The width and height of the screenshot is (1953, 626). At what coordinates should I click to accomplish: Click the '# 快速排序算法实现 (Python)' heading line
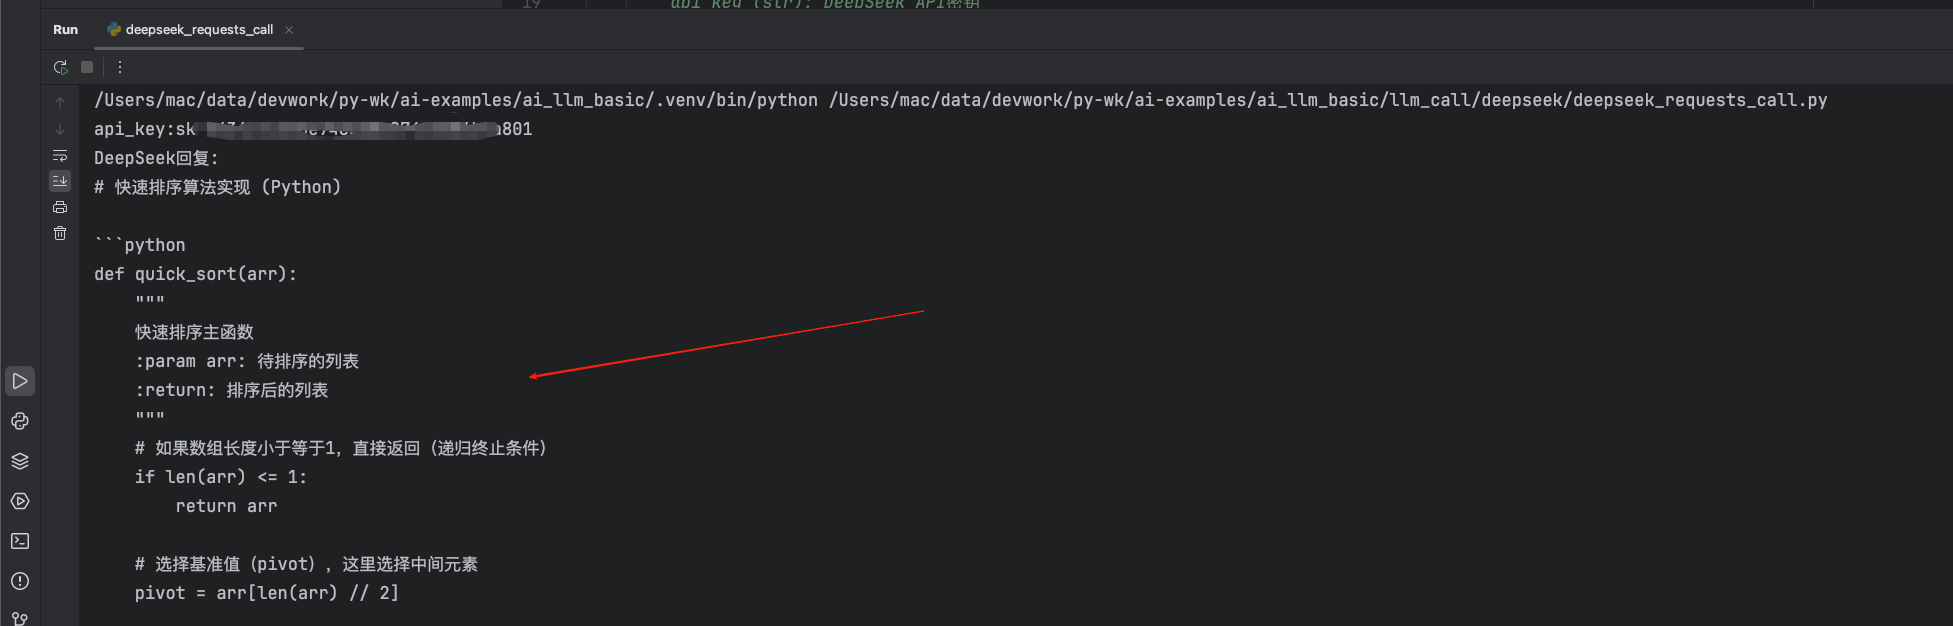(218, 187)
